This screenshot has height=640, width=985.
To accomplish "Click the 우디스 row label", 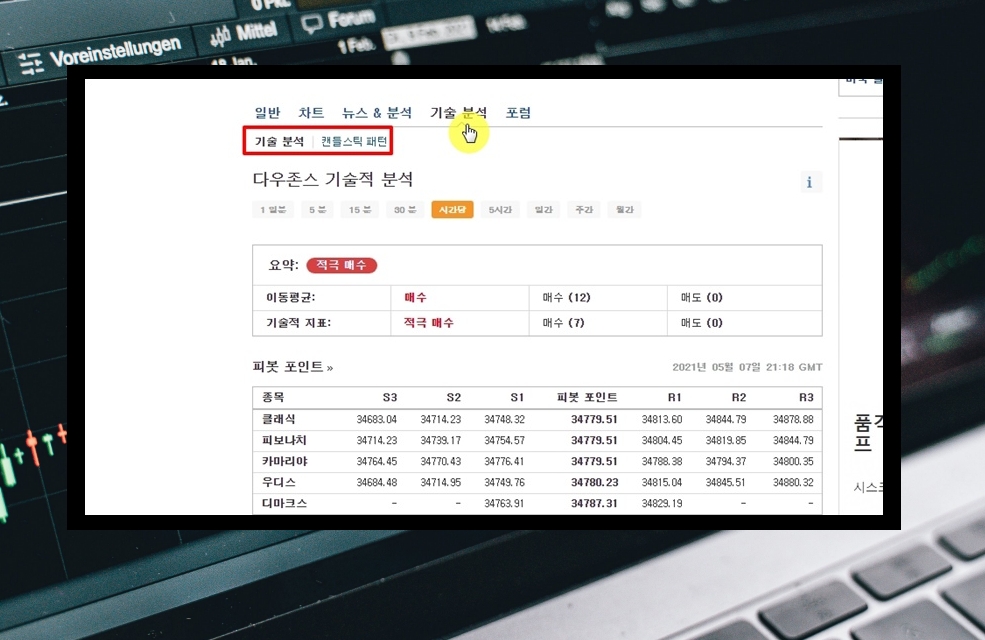I will click(278, 482).
